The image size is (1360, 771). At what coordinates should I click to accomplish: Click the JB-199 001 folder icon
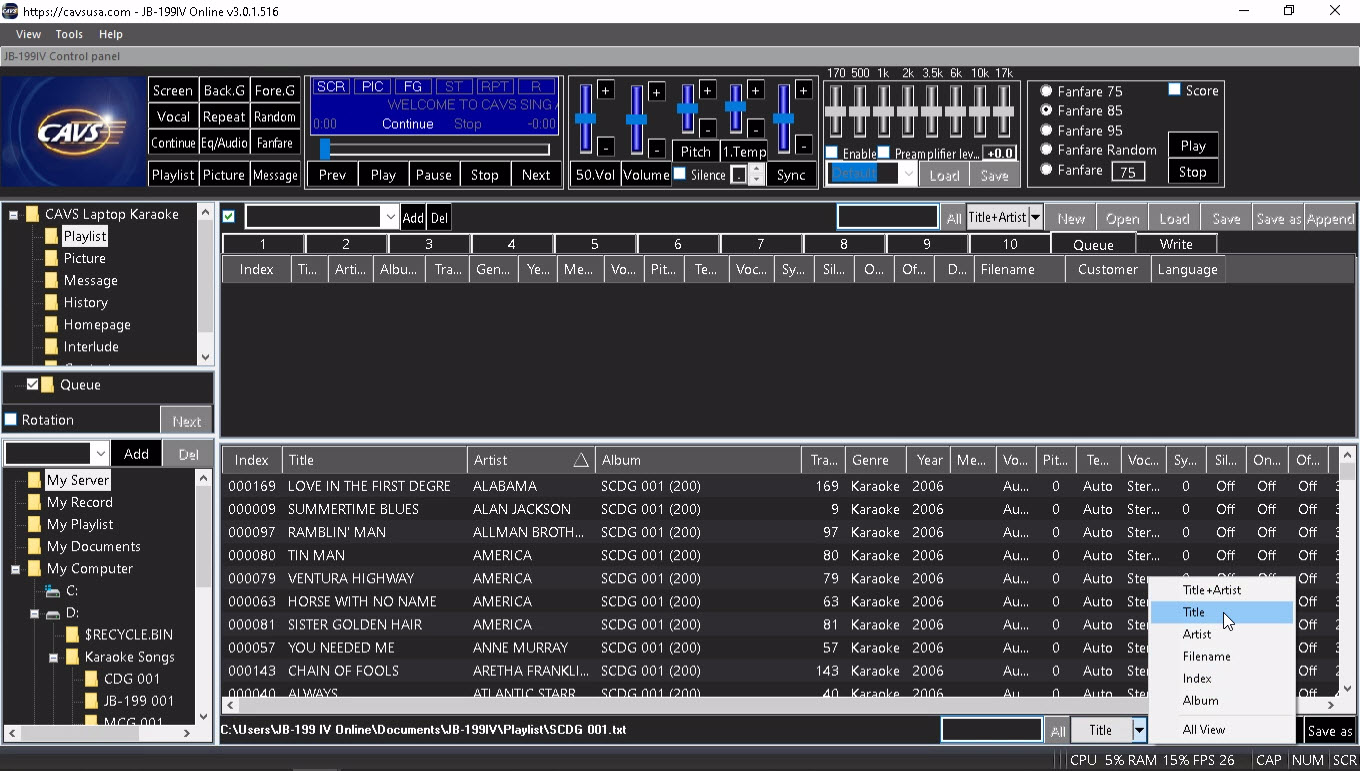point(91,700)
